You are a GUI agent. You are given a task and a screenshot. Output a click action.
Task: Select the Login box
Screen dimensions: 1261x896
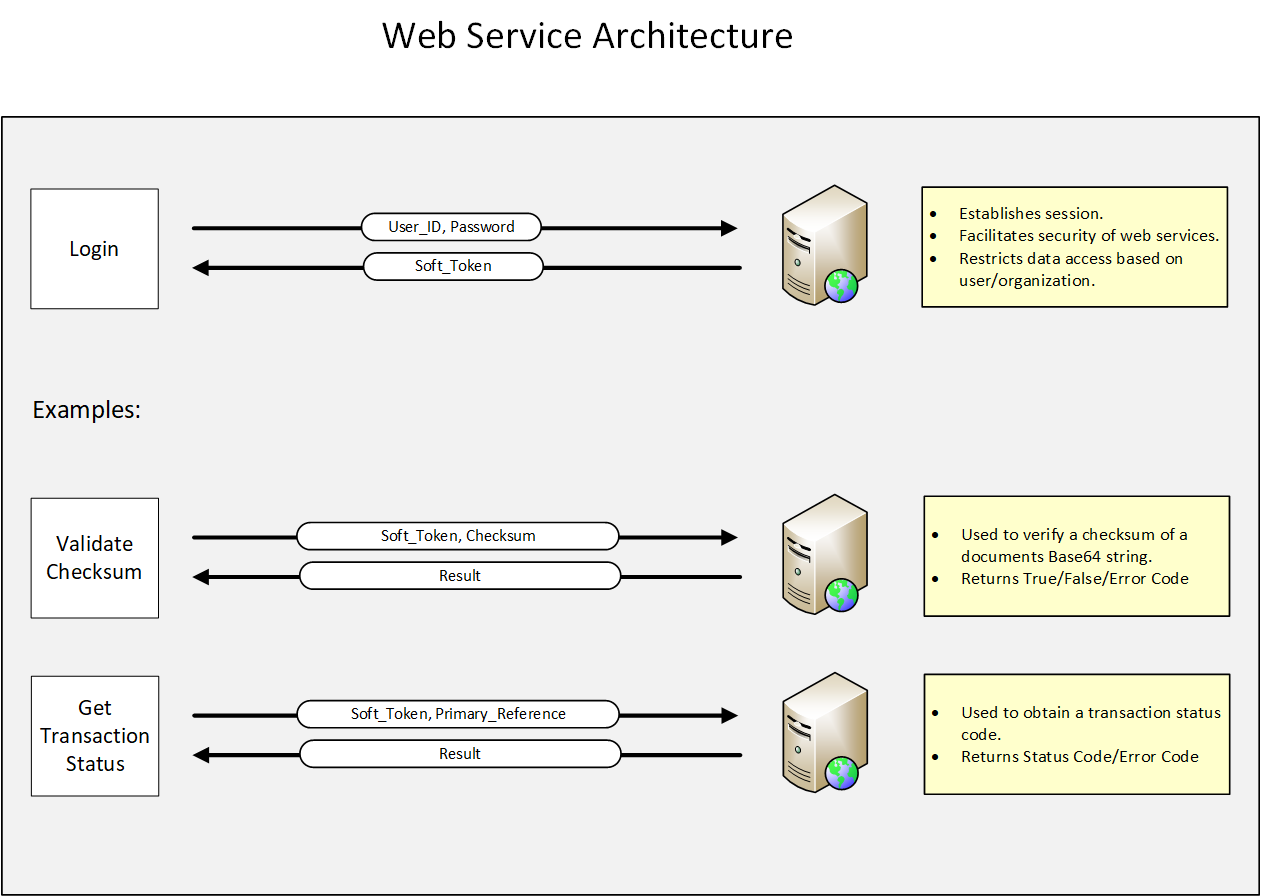coord(94,249)
